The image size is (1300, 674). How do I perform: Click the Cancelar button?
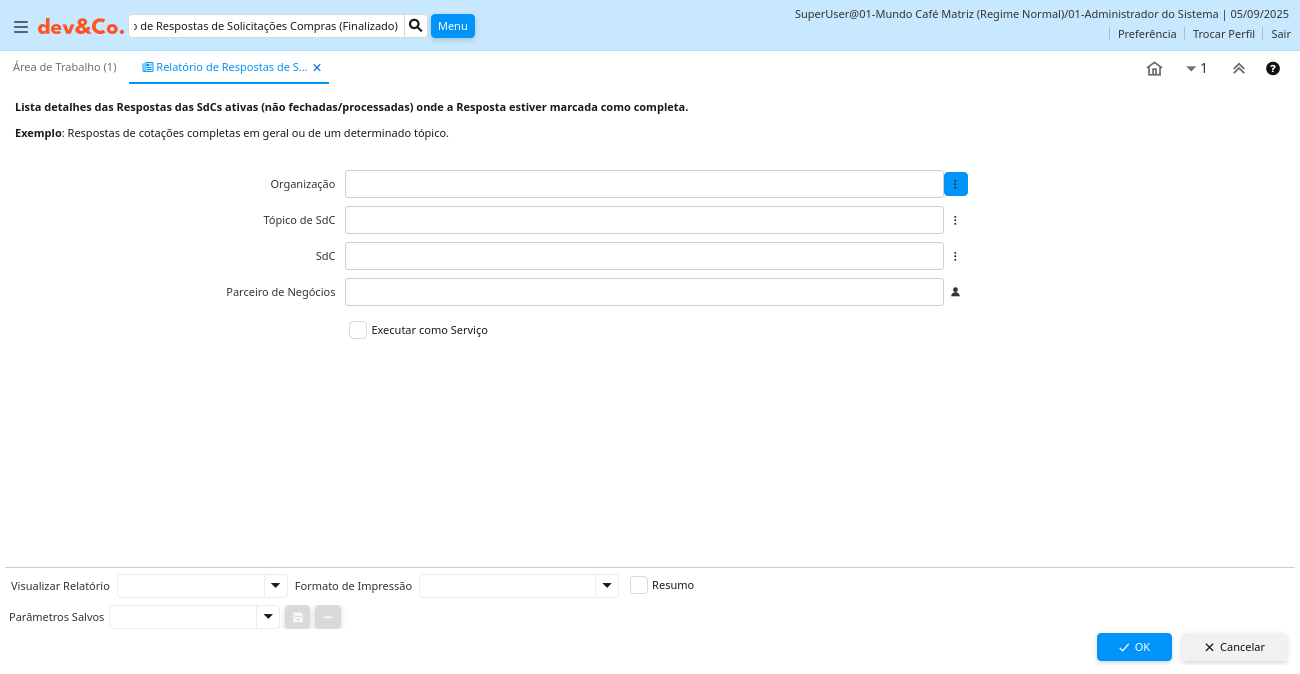1234,647
